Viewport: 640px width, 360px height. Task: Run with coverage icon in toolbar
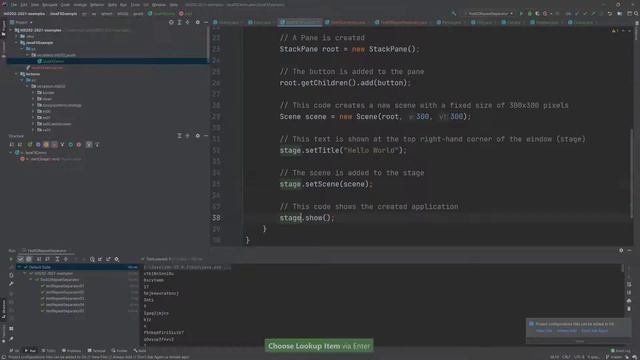pos(537,13)
